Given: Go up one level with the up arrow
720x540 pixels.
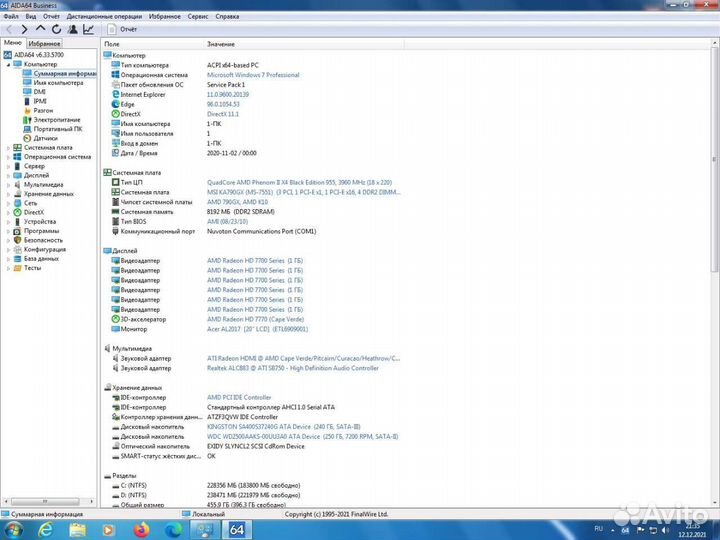Looking at the screenshot, I should (x=40, y=29).
